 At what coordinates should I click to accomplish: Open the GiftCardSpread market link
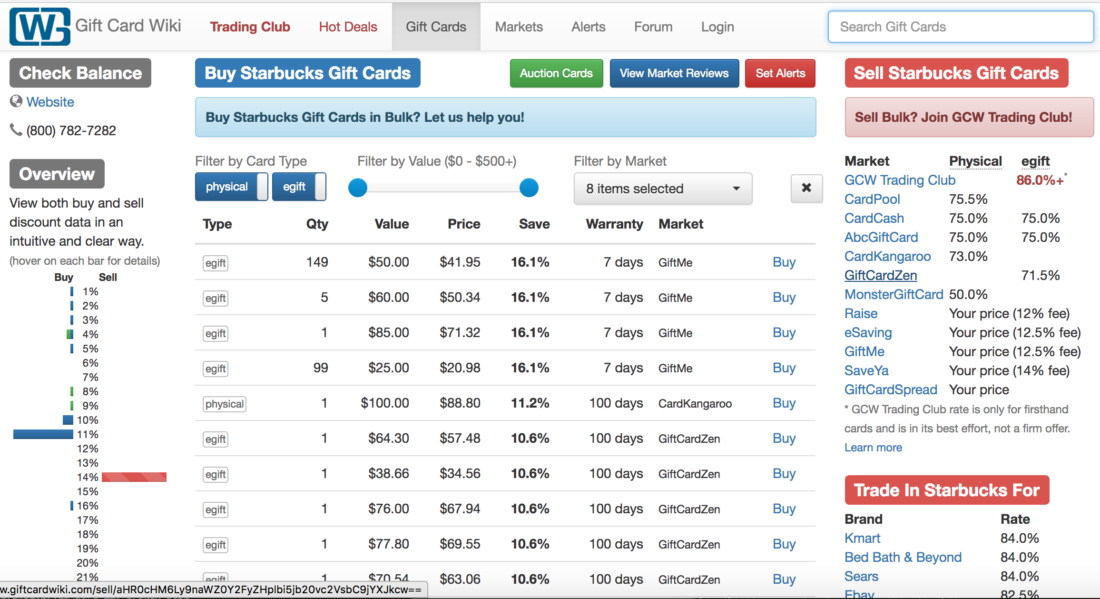[x=890, y=389]
